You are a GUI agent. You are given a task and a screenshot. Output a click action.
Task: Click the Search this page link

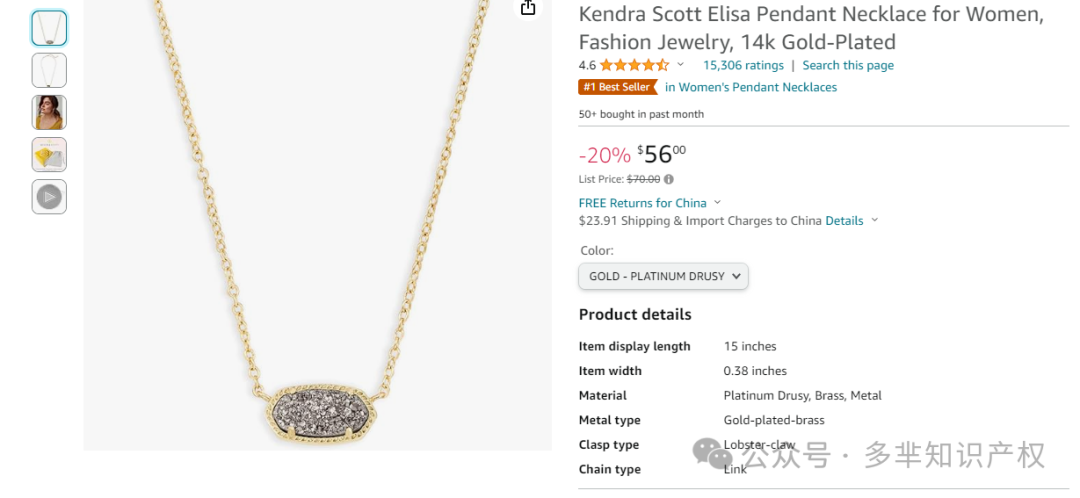coord(848,65)
